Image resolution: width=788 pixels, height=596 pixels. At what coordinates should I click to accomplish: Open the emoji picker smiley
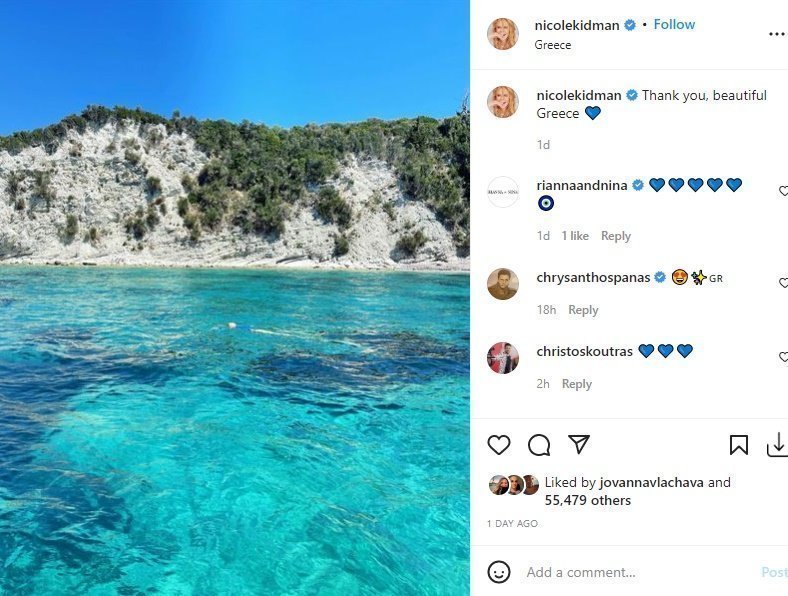[x=499, y=572]
